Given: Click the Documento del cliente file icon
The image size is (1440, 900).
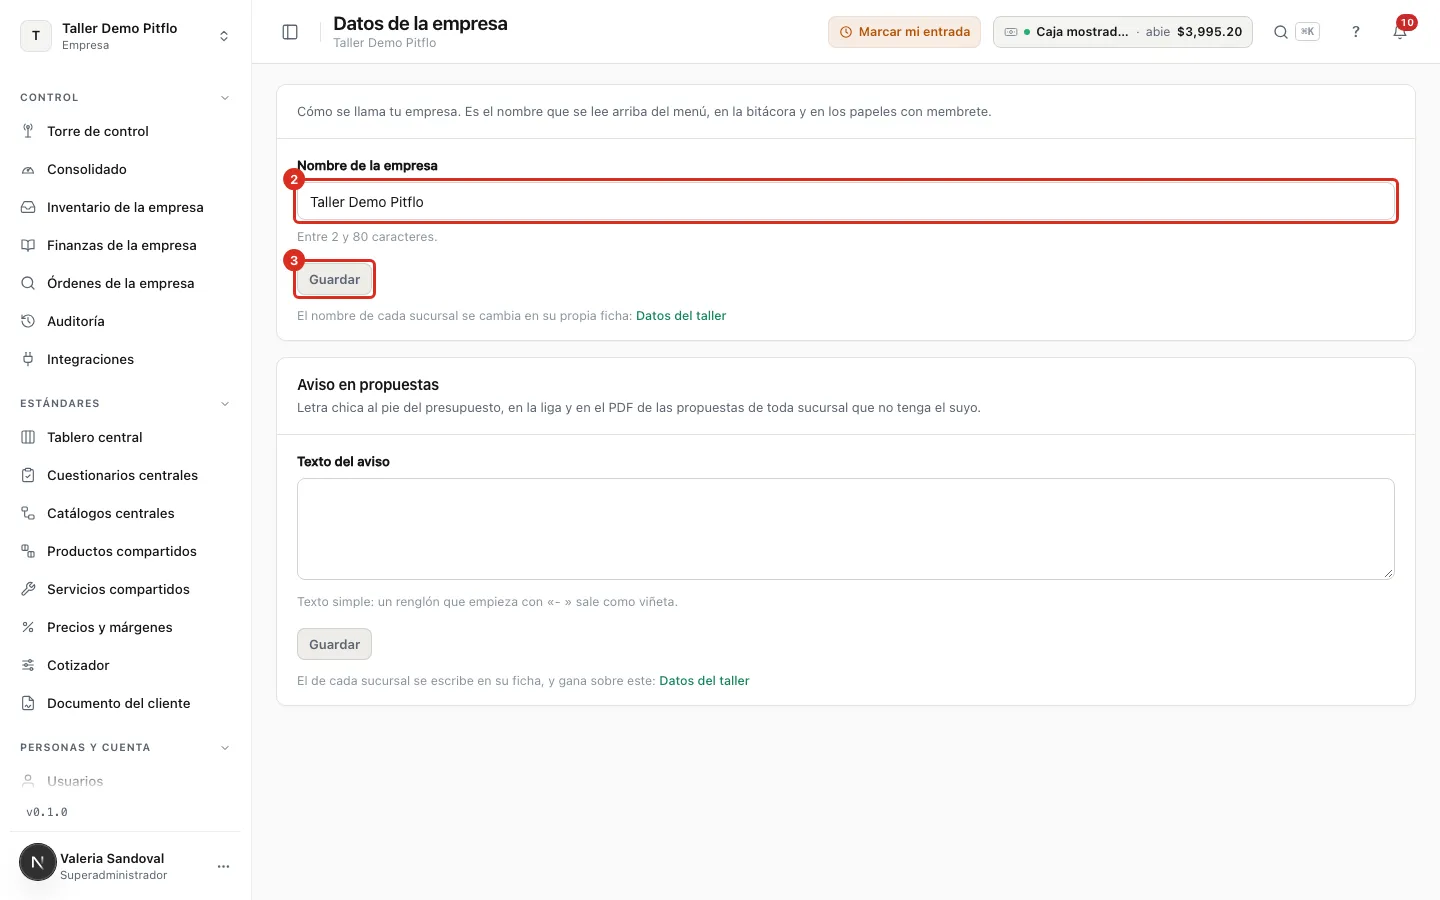Looking at the screenshot, I should coord(28,703).
